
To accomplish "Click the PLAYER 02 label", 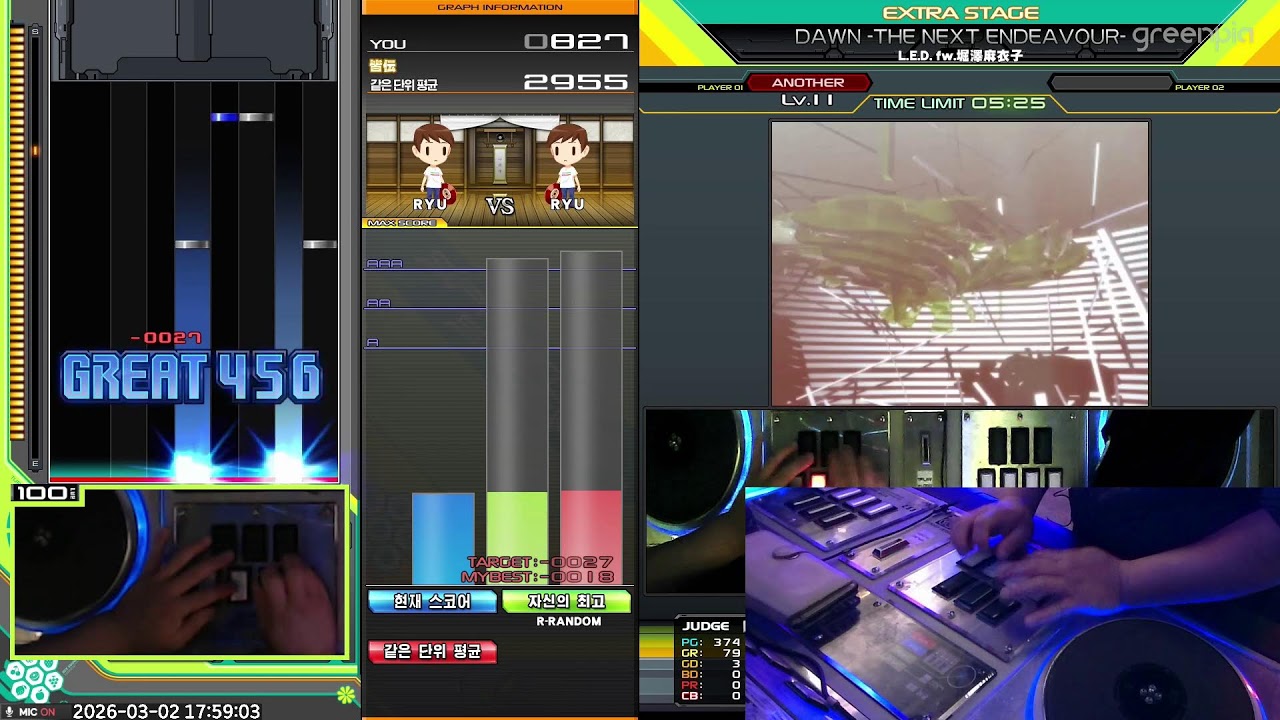I will [x=1200, y=88].
